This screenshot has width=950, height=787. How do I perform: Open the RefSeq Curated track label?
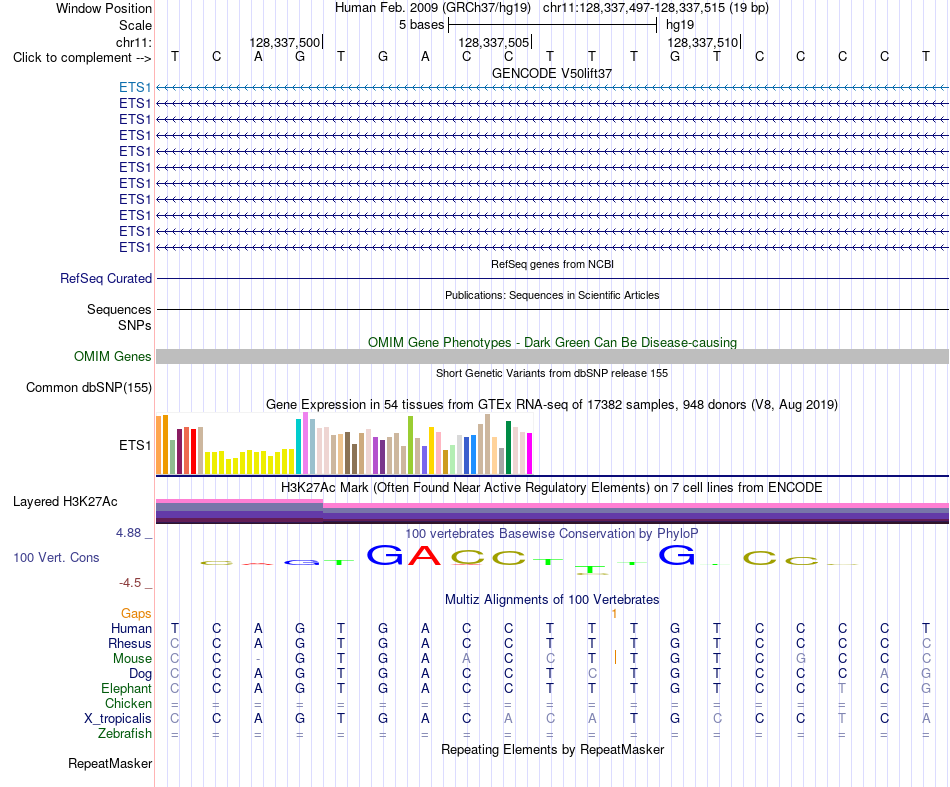[x=106, y=279]
